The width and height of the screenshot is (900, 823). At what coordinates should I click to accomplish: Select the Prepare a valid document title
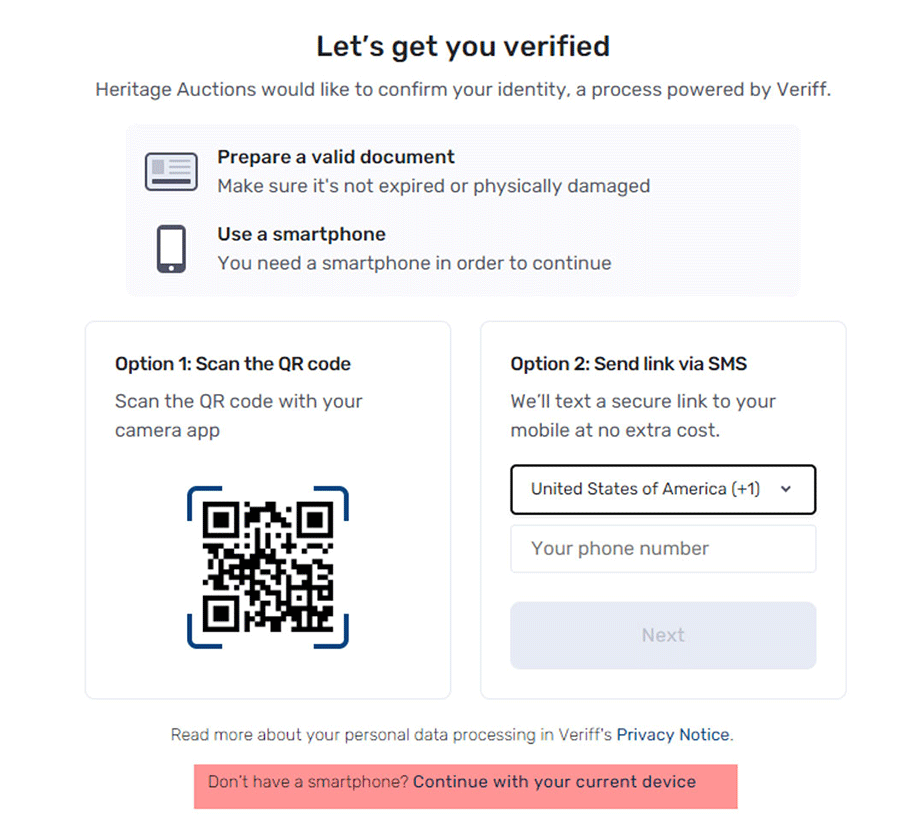click(x=336, y=157)
